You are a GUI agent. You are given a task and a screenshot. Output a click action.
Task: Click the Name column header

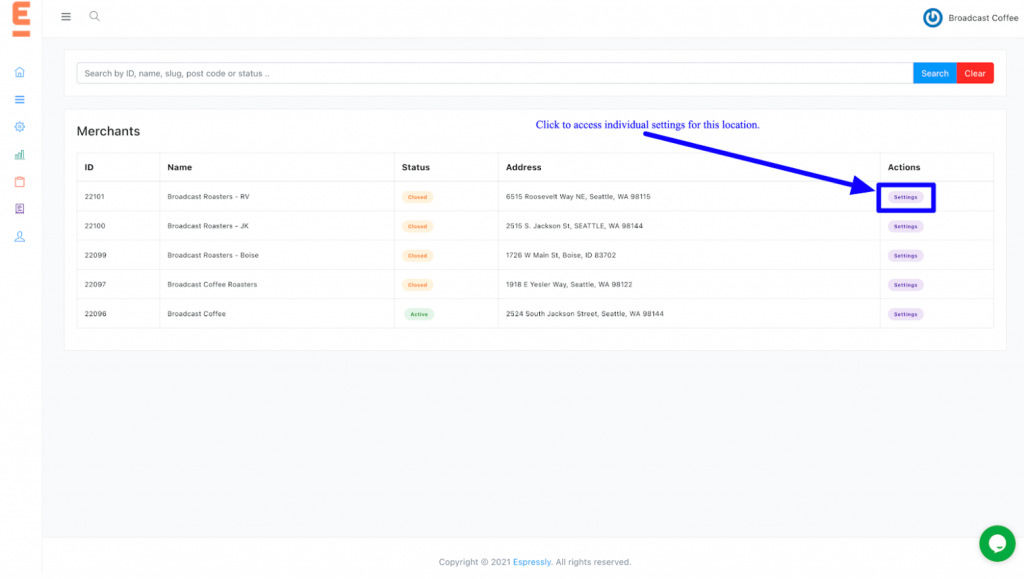180,167
